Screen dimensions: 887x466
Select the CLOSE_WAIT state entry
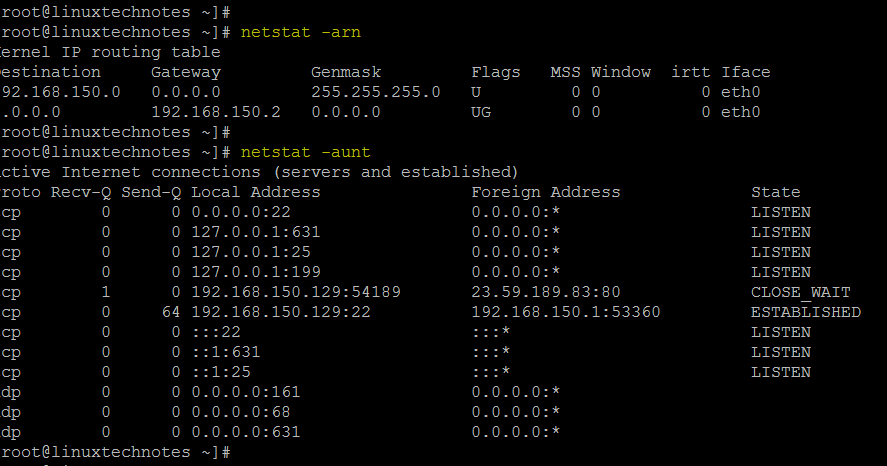800,292
